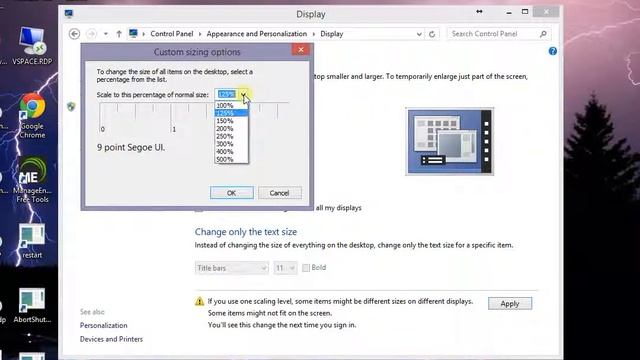Click the scale percentage text field
This screenshot has height=360, width=640.
coord(227,94)
